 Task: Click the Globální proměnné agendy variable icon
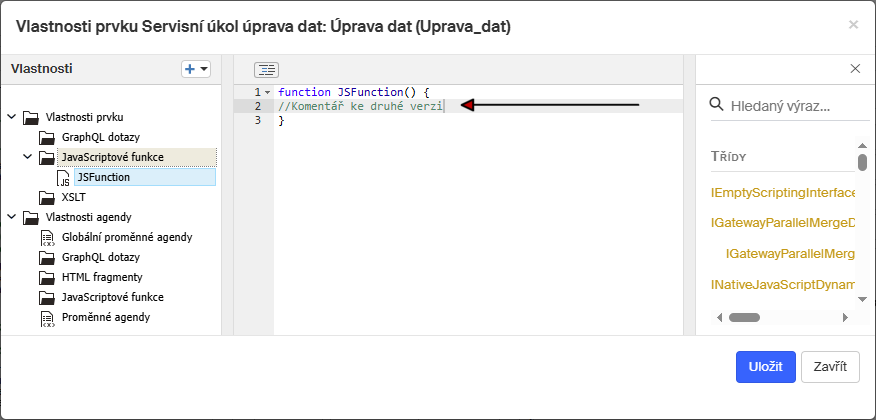[48, 238]
